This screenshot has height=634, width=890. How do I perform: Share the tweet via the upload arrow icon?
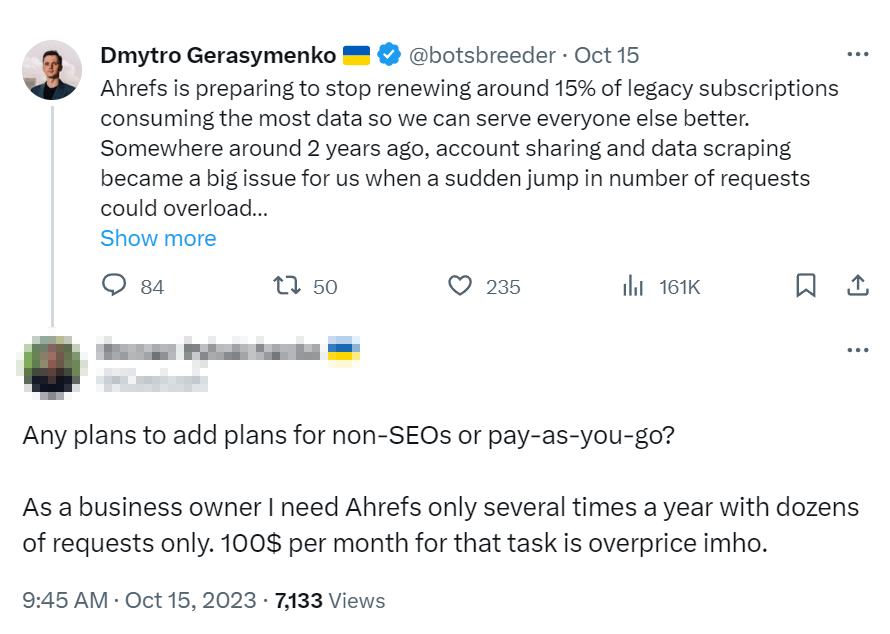click(857, 287)
